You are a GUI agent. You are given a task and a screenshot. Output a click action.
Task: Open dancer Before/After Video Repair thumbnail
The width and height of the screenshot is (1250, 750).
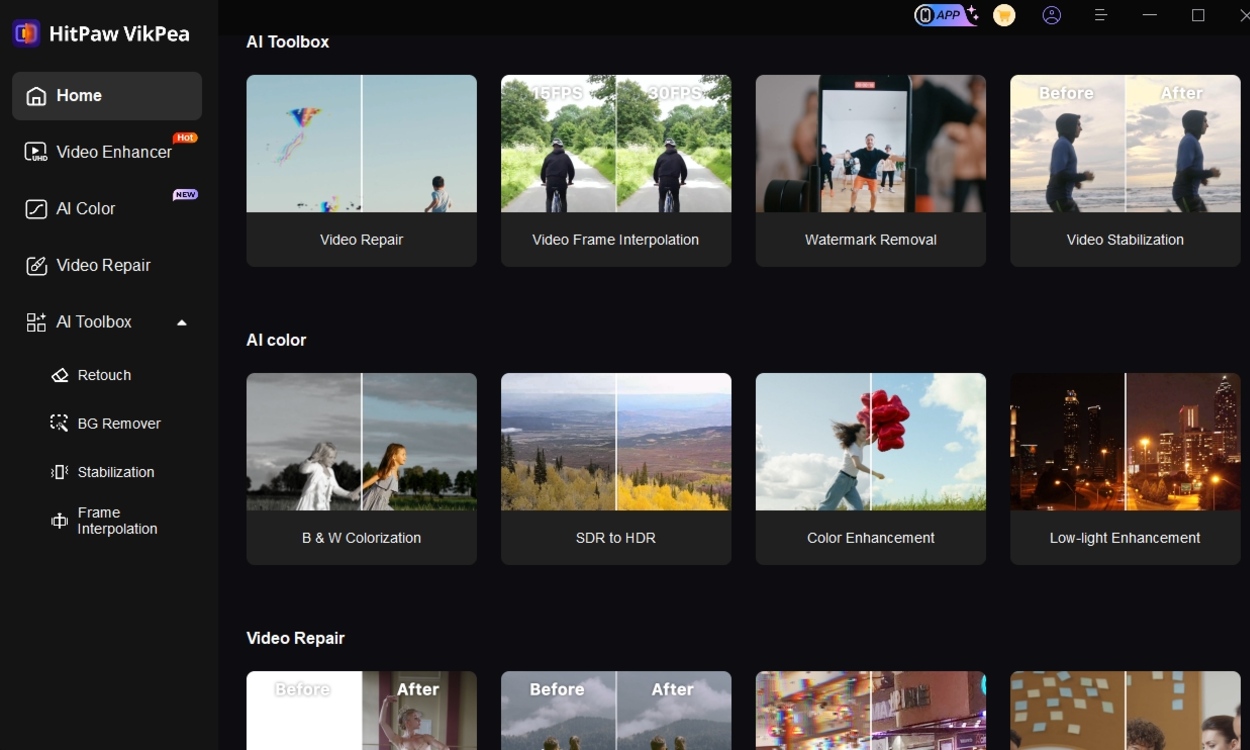tap(361, 710)
